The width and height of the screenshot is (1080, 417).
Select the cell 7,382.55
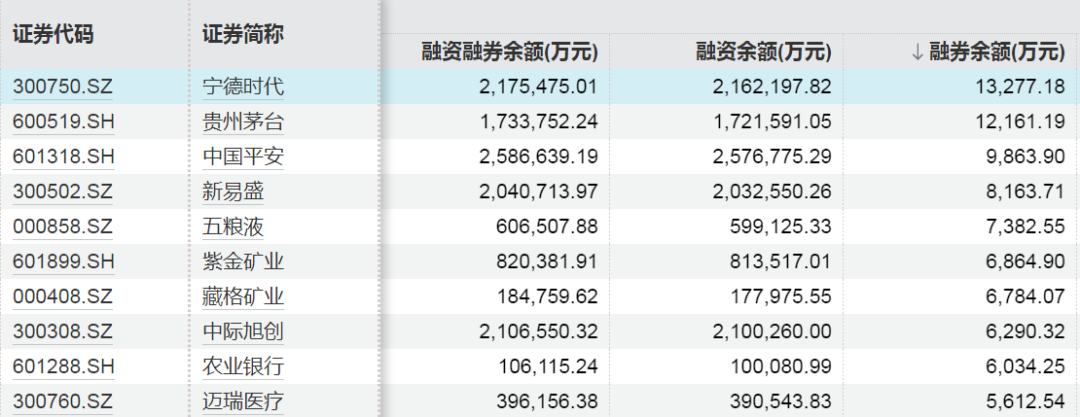click(1027, 227)
